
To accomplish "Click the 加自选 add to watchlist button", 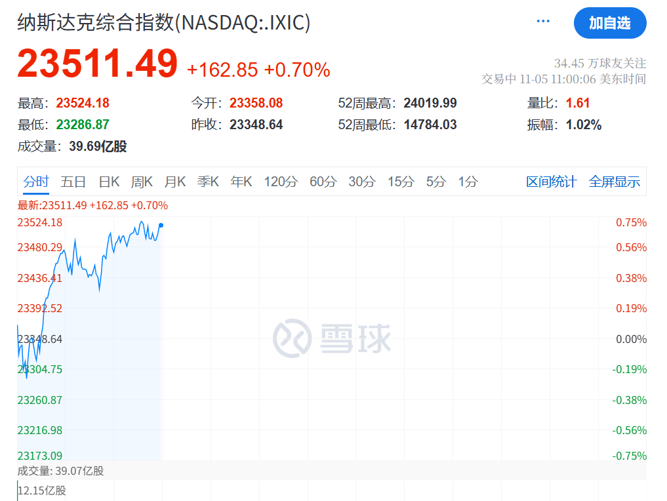I will pyautogui.click(x=609, y=22).
